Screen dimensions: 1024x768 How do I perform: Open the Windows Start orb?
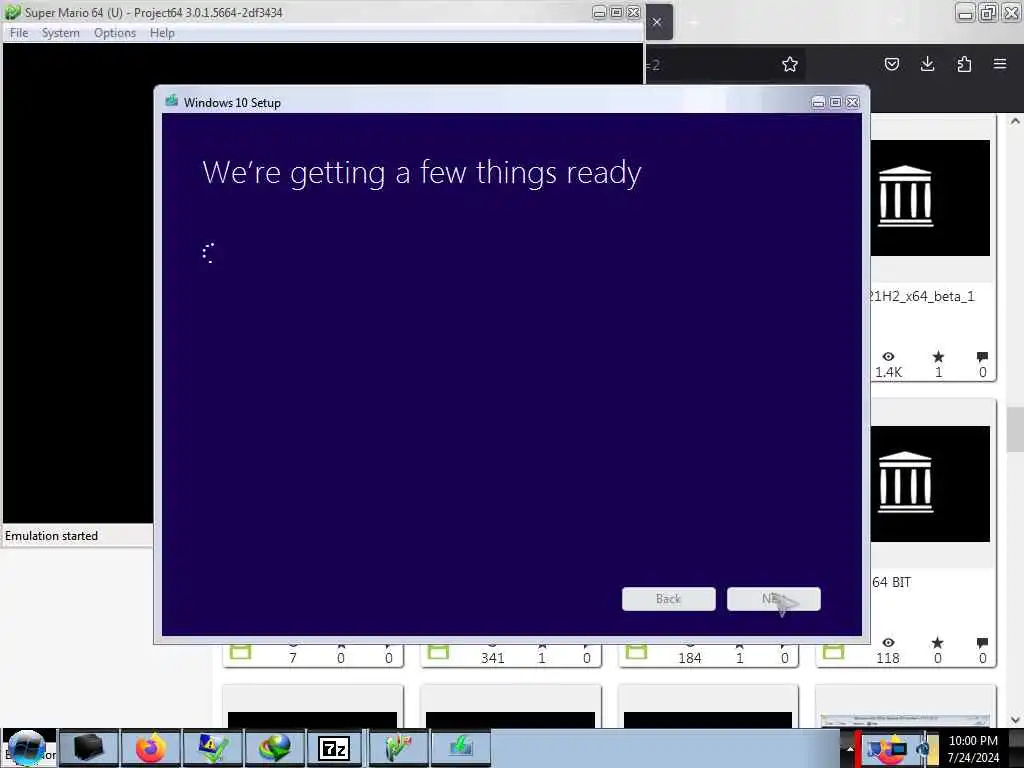point(27,748)
